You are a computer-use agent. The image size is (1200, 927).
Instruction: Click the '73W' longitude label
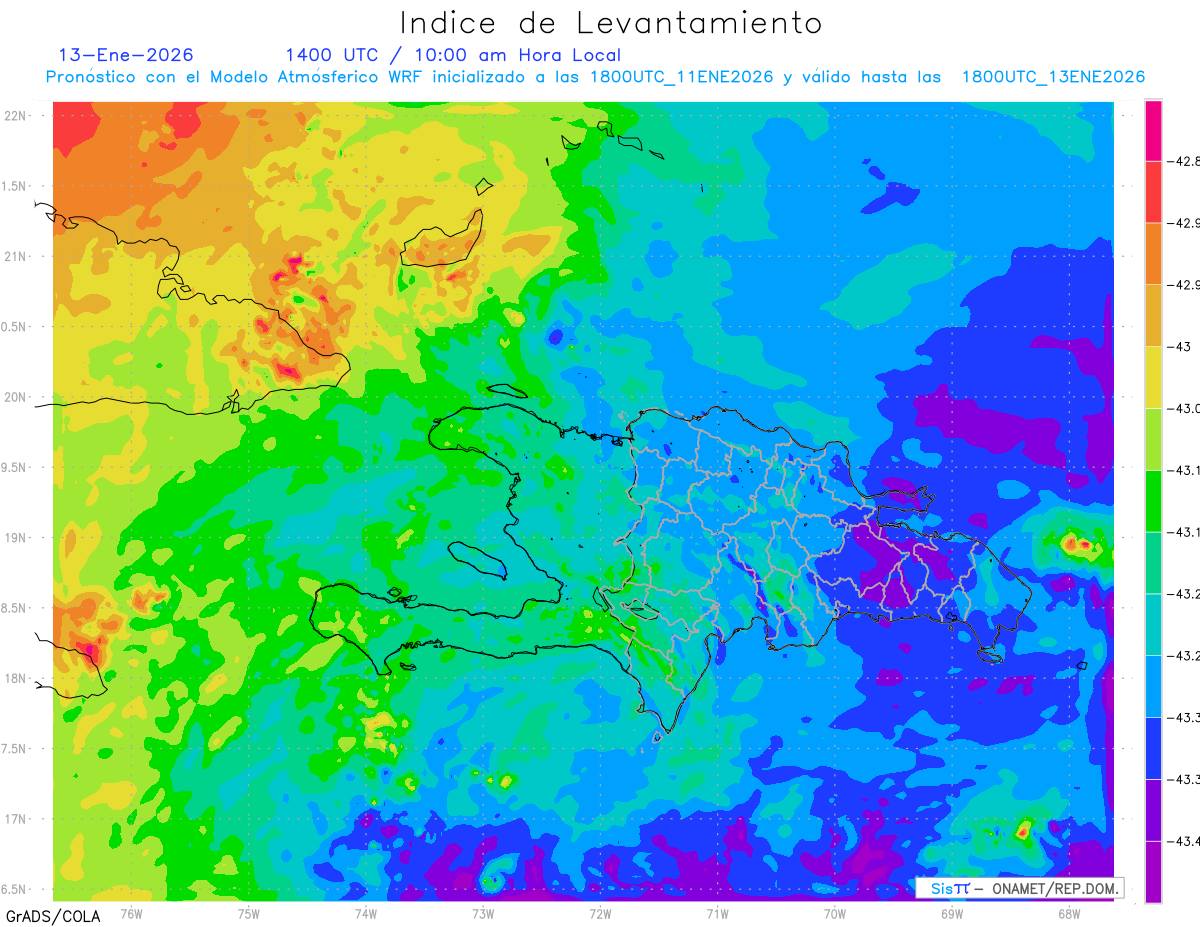click(483, 913)
